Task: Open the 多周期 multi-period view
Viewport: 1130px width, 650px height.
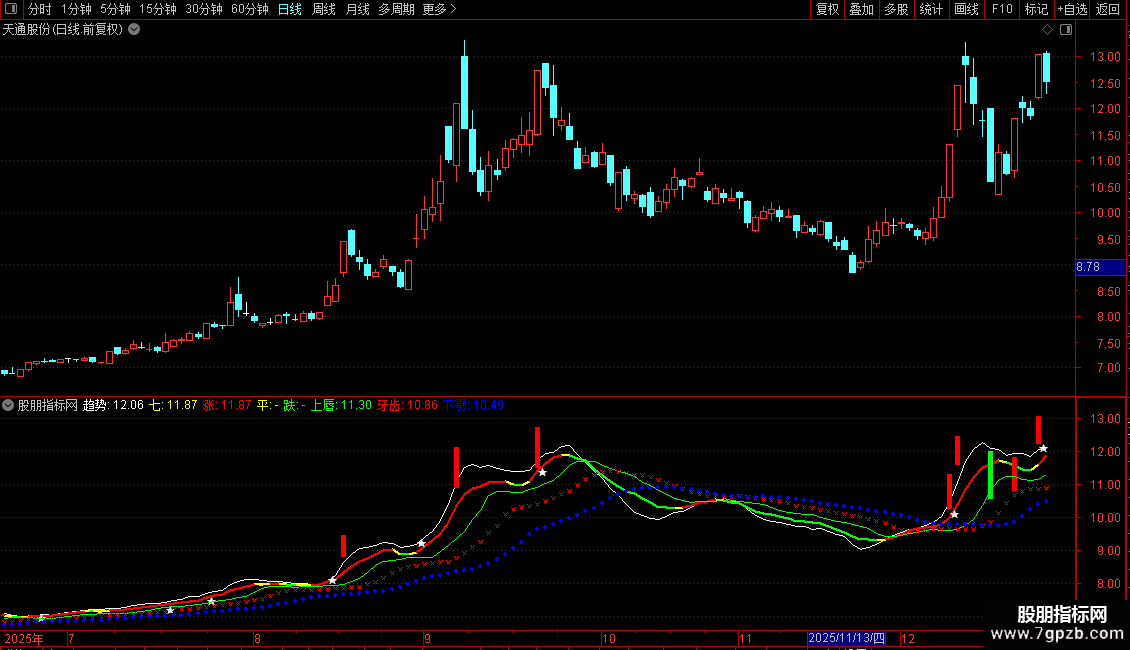Action: [396, 9]
